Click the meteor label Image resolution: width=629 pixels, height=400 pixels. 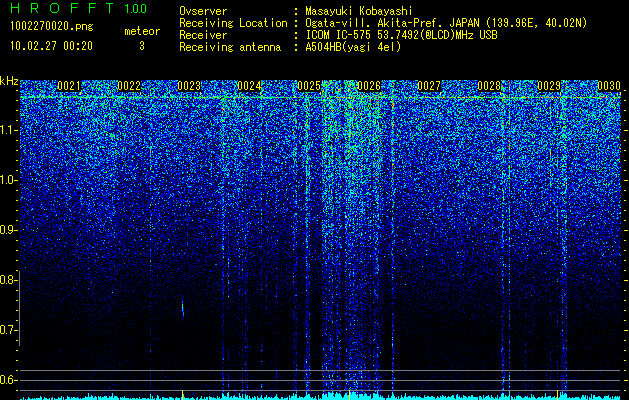click(142, 31)
